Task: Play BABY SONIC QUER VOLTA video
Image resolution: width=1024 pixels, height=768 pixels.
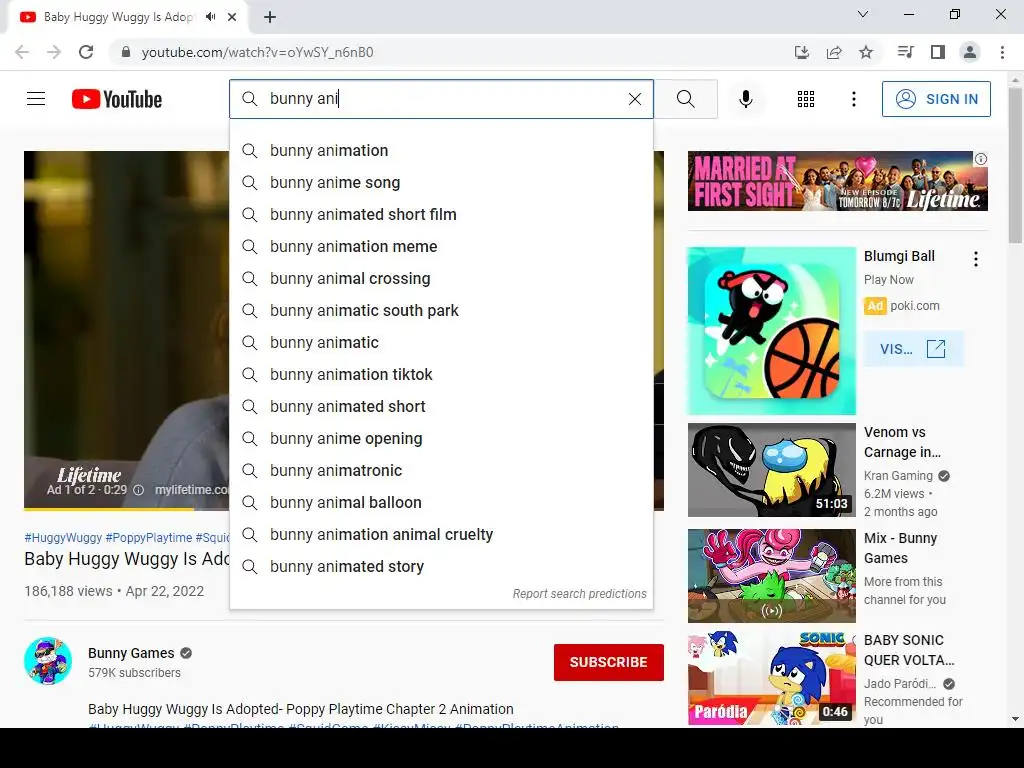Action: pyautogui.click(x=771, y=678)
